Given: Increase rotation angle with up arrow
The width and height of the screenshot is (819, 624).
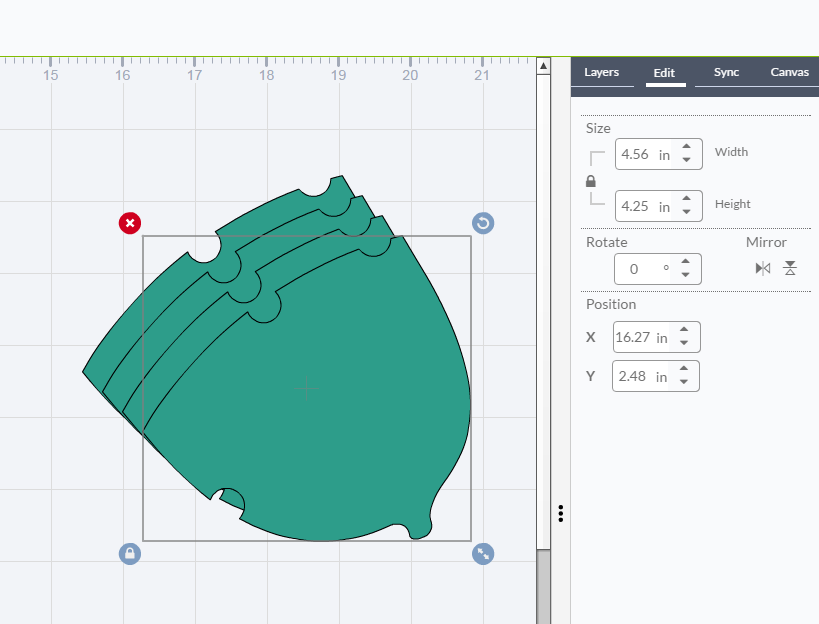Looking at the screenshot, I should (686, 262).
